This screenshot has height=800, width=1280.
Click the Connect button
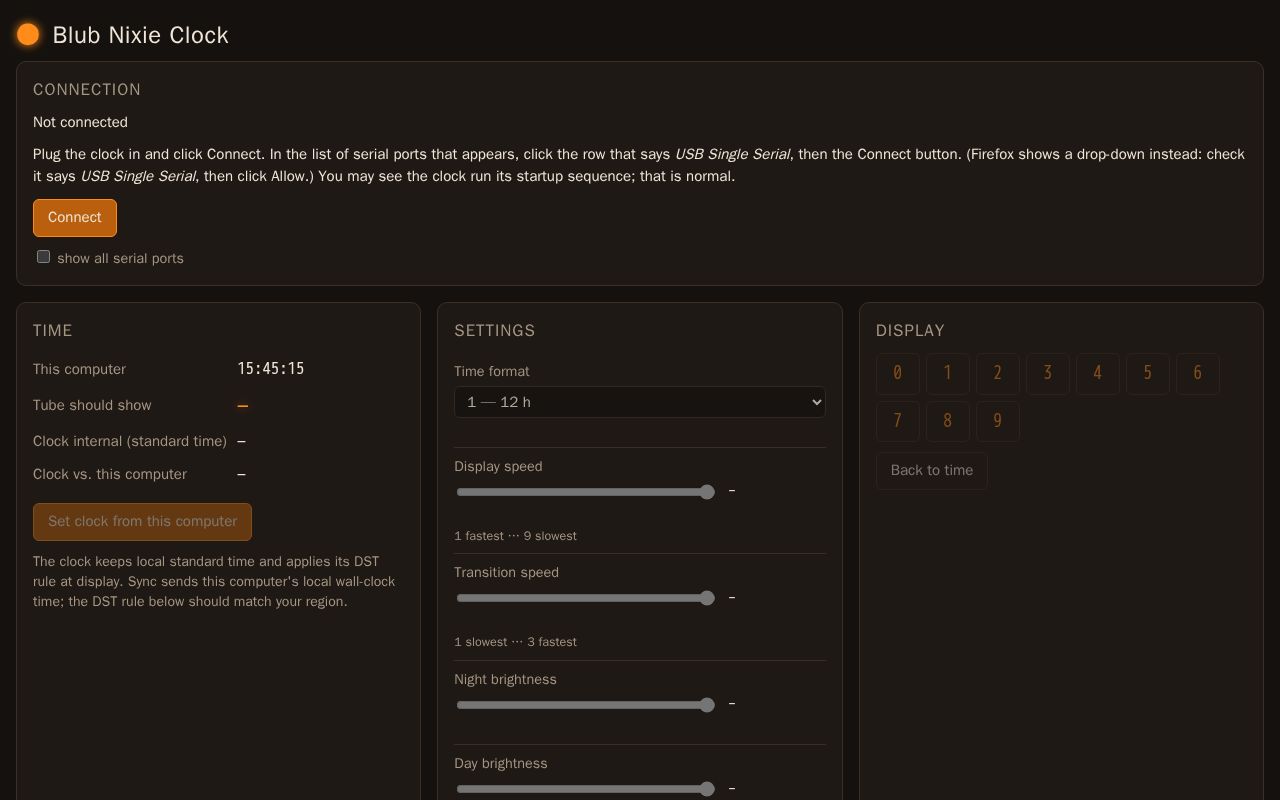(x=75, y=218)
